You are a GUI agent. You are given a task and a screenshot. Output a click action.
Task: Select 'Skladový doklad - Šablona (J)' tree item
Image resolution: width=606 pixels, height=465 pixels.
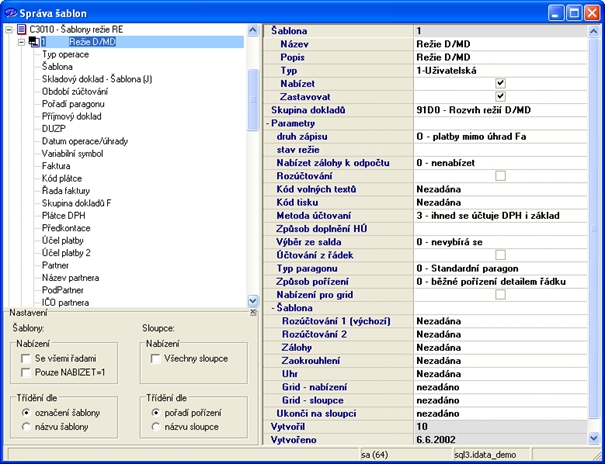pyautogui.click(x=97, y=79)
